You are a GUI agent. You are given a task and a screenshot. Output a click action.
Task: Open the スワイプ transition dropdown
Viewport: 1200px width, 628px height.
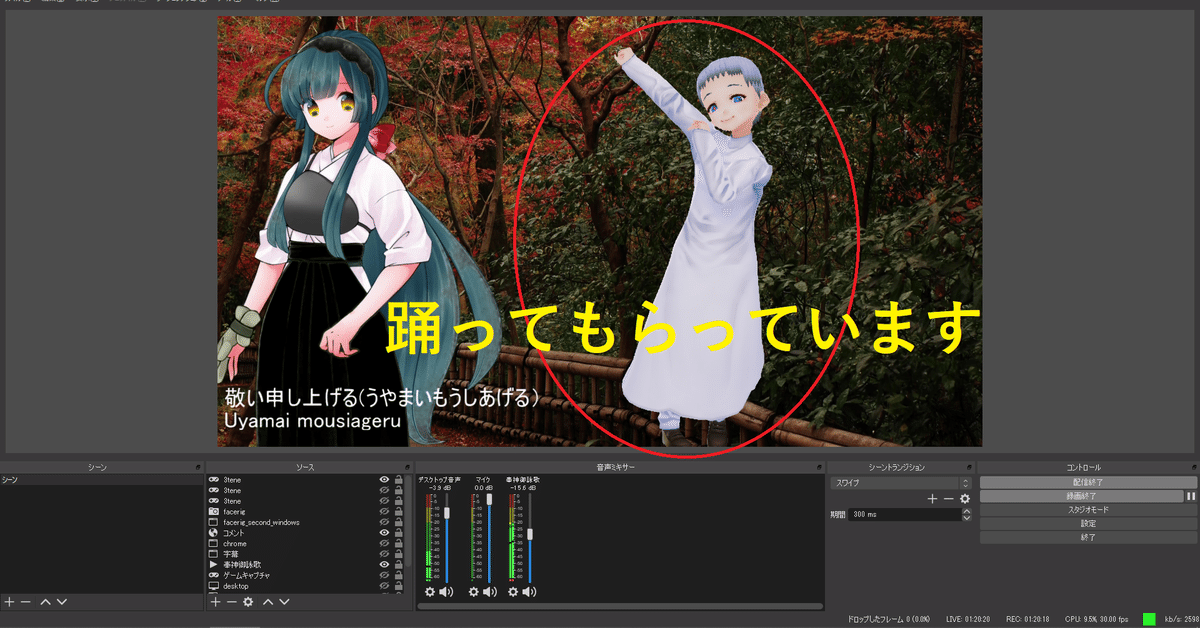coord(901,483)
